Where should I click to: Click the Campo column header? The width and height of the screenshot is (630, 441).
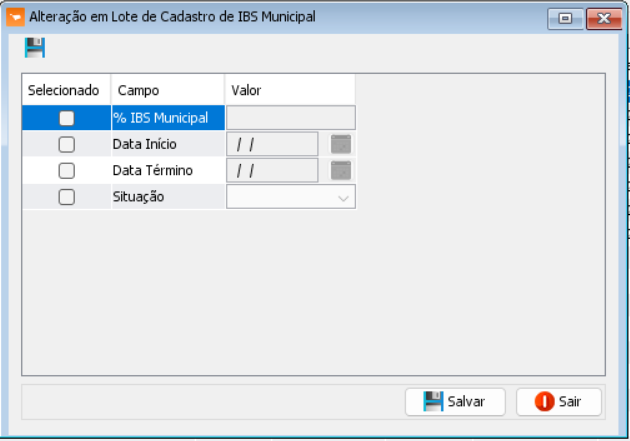(x=138, y=90)
